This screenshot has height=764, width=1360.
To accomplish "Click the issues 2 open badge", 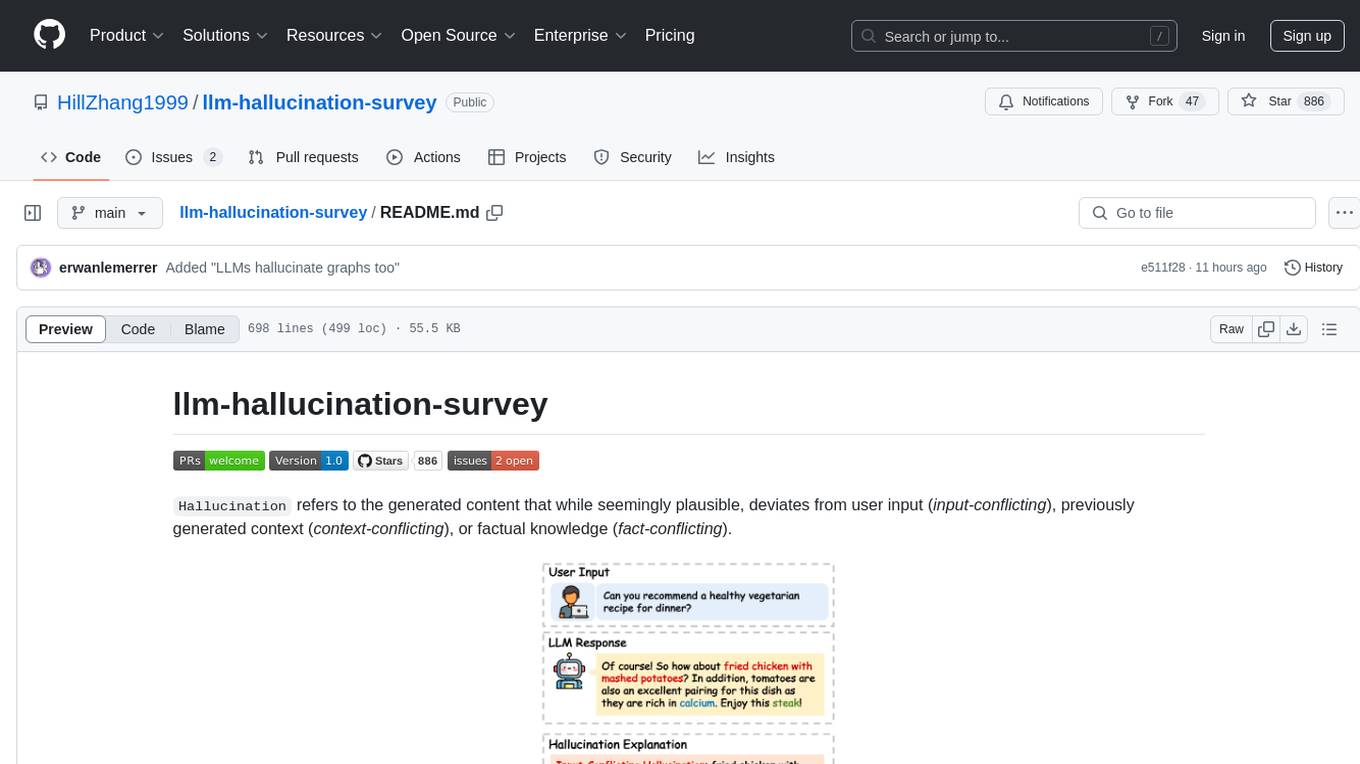I will pos(493,461).
